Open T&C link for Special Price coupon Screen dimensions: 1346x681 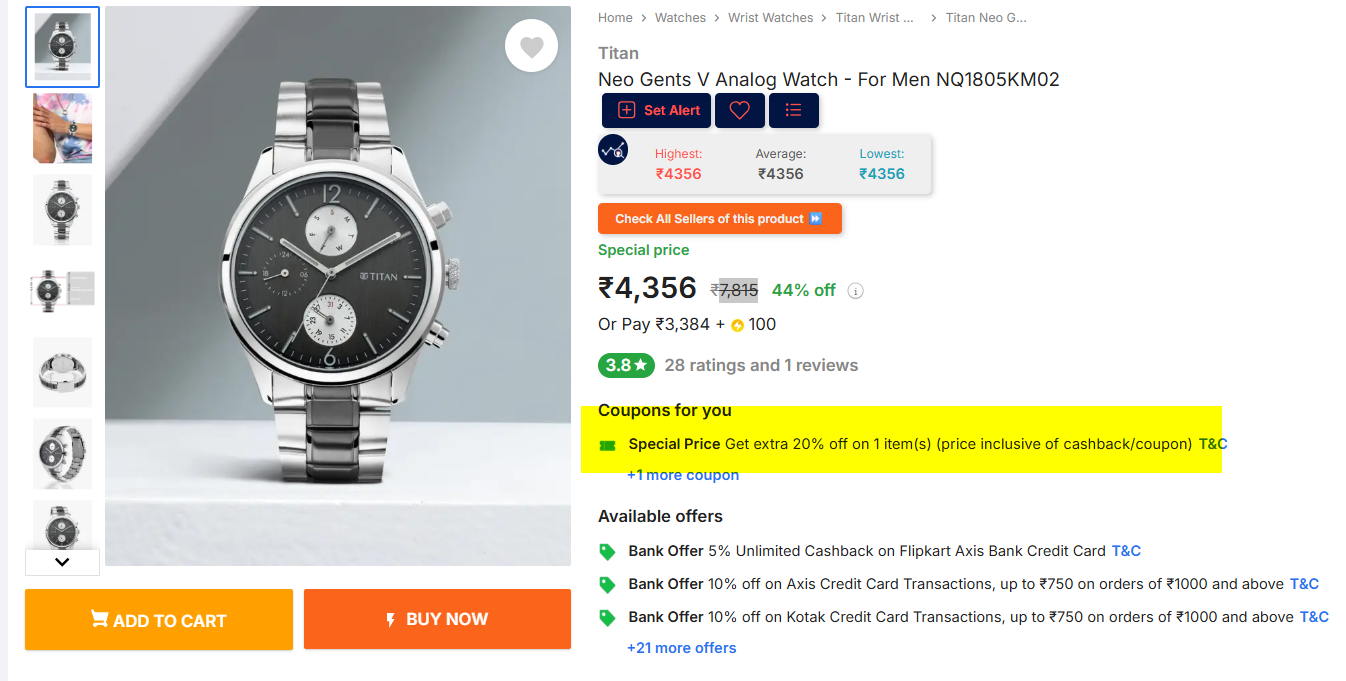(x=1212, y=444)
